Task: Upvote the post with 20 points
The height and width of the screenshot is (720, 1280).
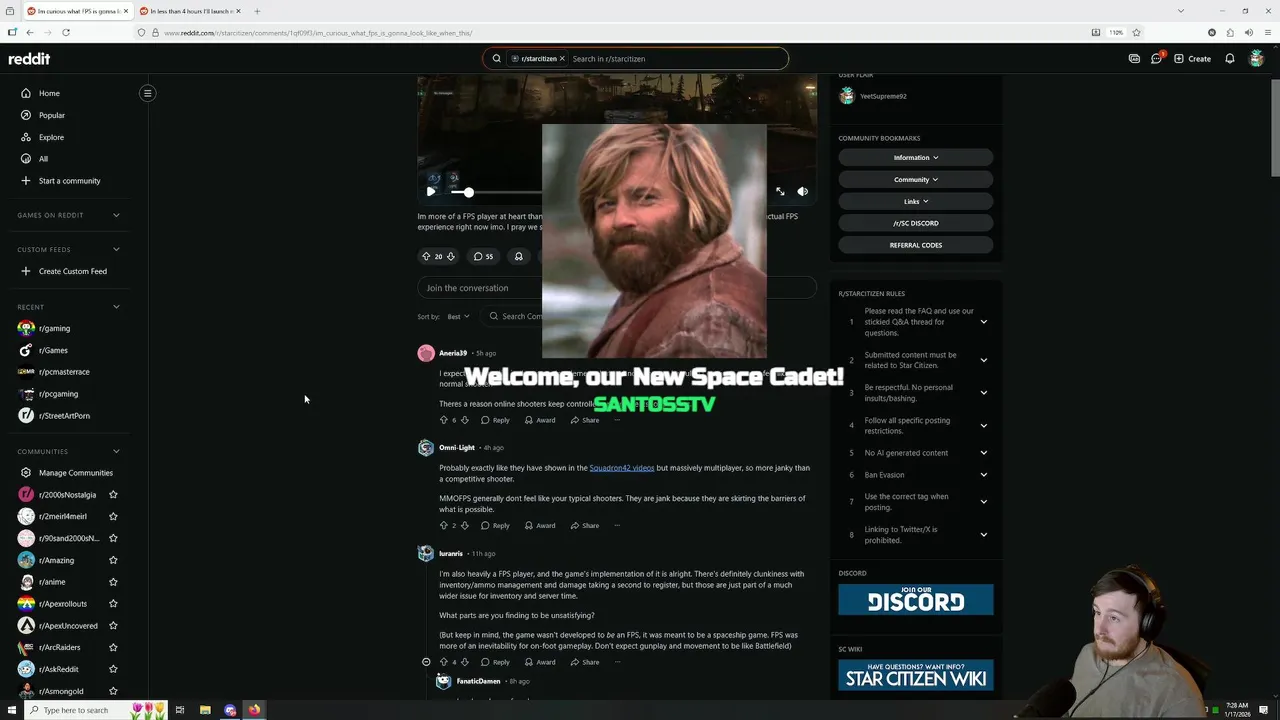Action: 426,256
